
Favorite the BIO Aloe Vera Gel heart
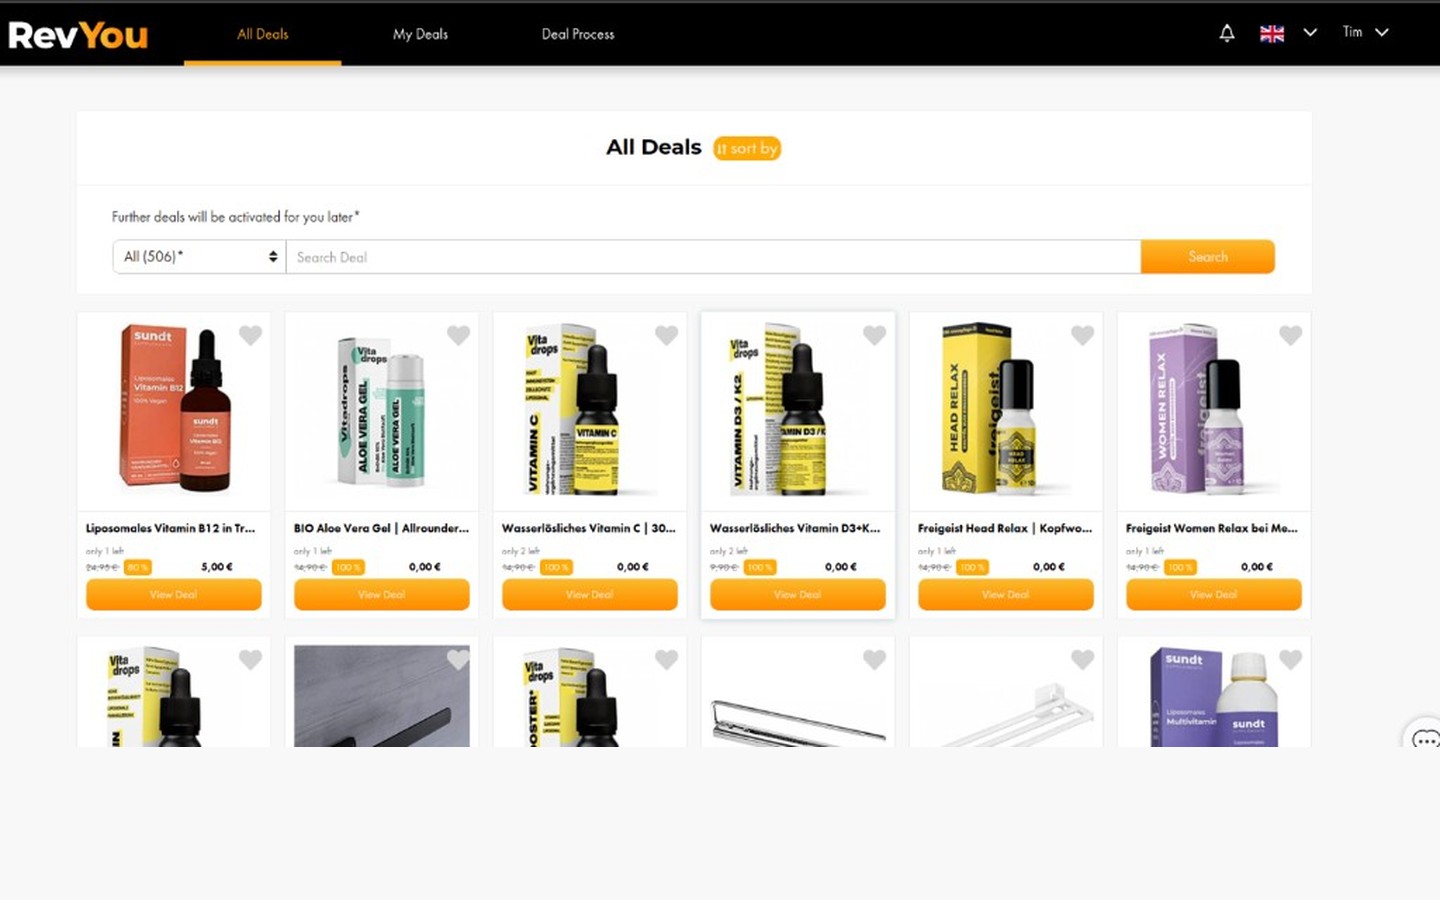459,335
